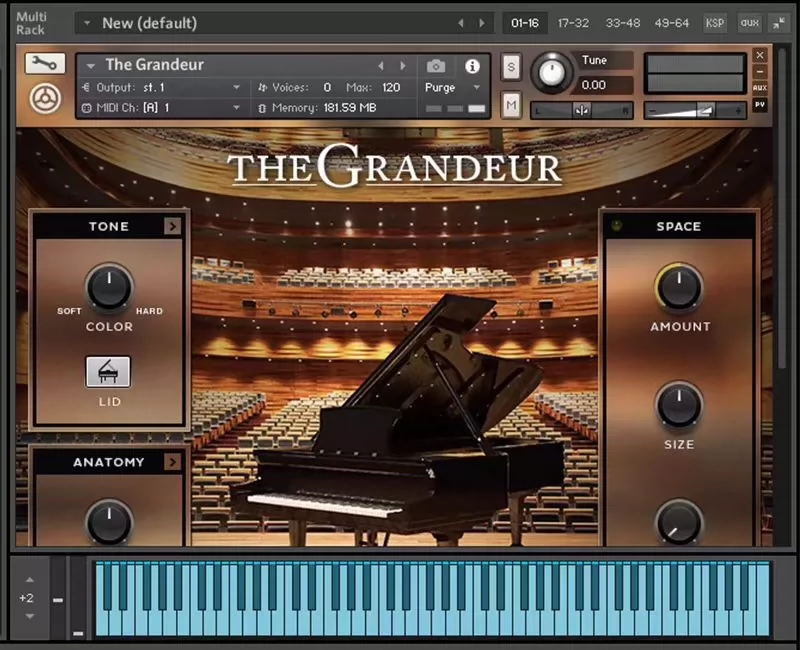
Task: Toggle the KSP multi script editor
Action: pos(714,23)
